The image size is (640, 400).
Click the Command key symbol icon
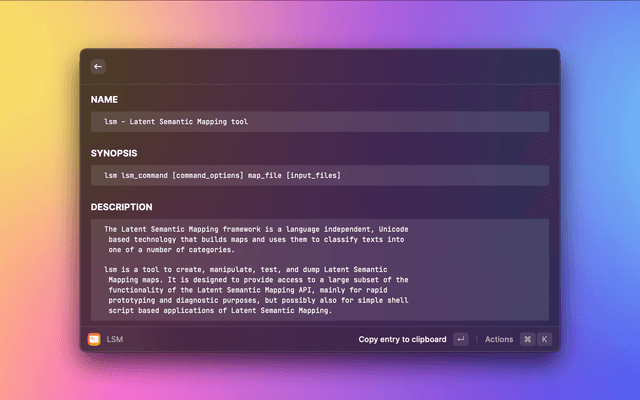527,339
